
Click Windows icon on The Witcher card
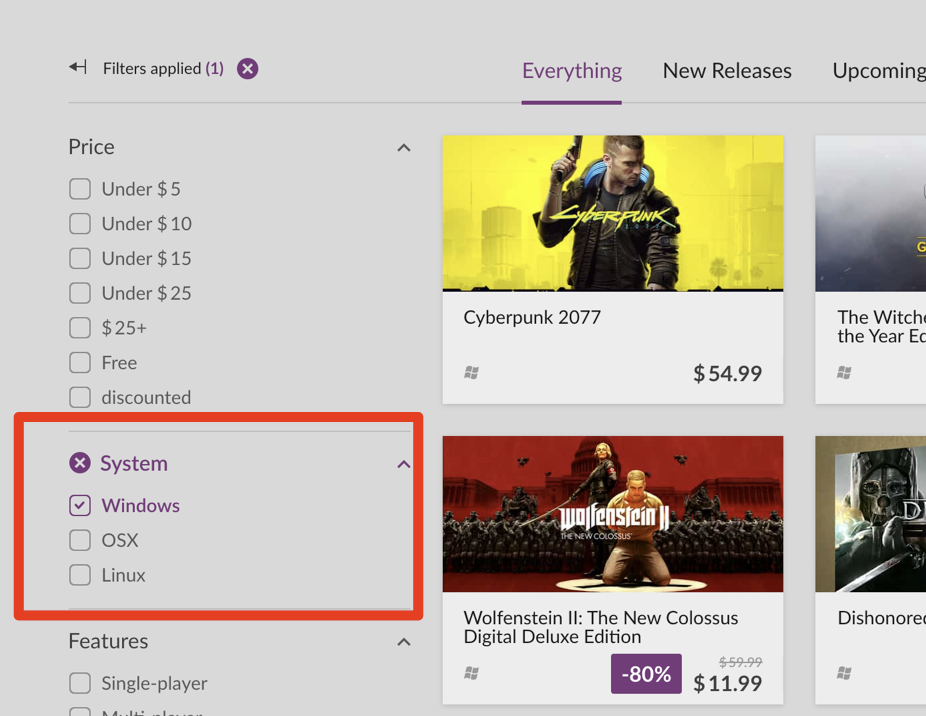pyautogui.click(x=845, y=373)
